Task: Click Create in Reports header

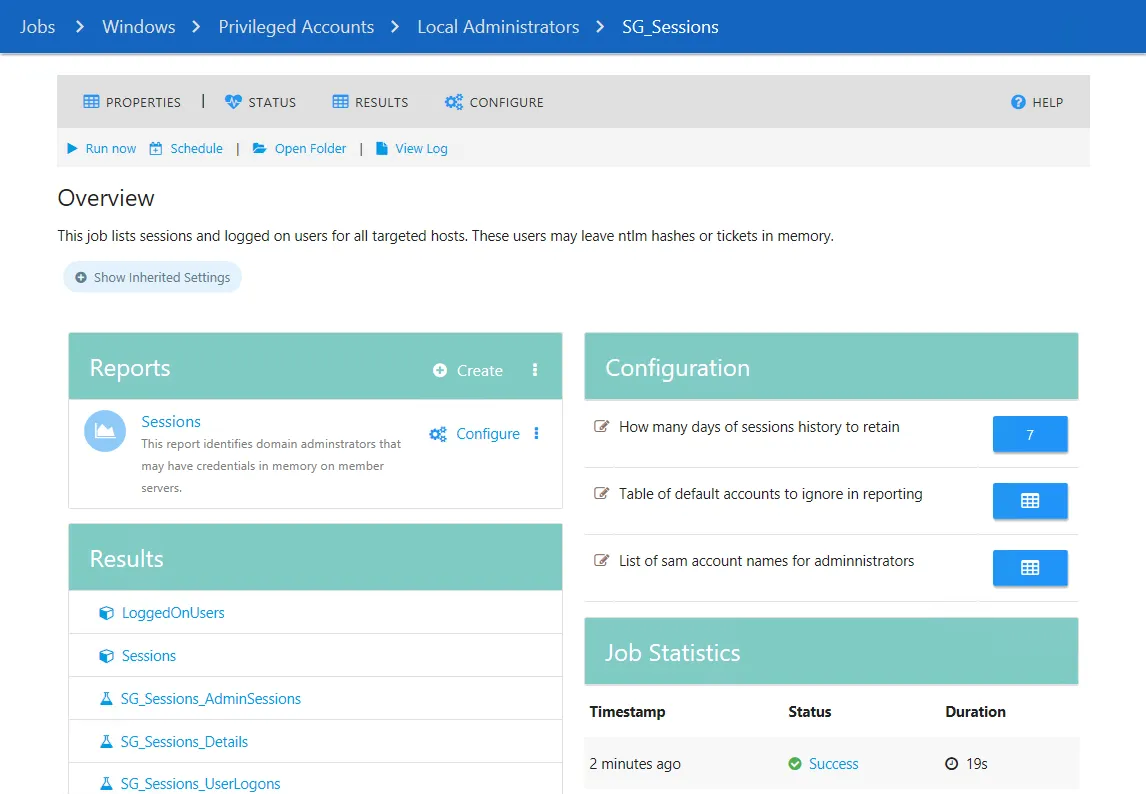Action: 479,371
